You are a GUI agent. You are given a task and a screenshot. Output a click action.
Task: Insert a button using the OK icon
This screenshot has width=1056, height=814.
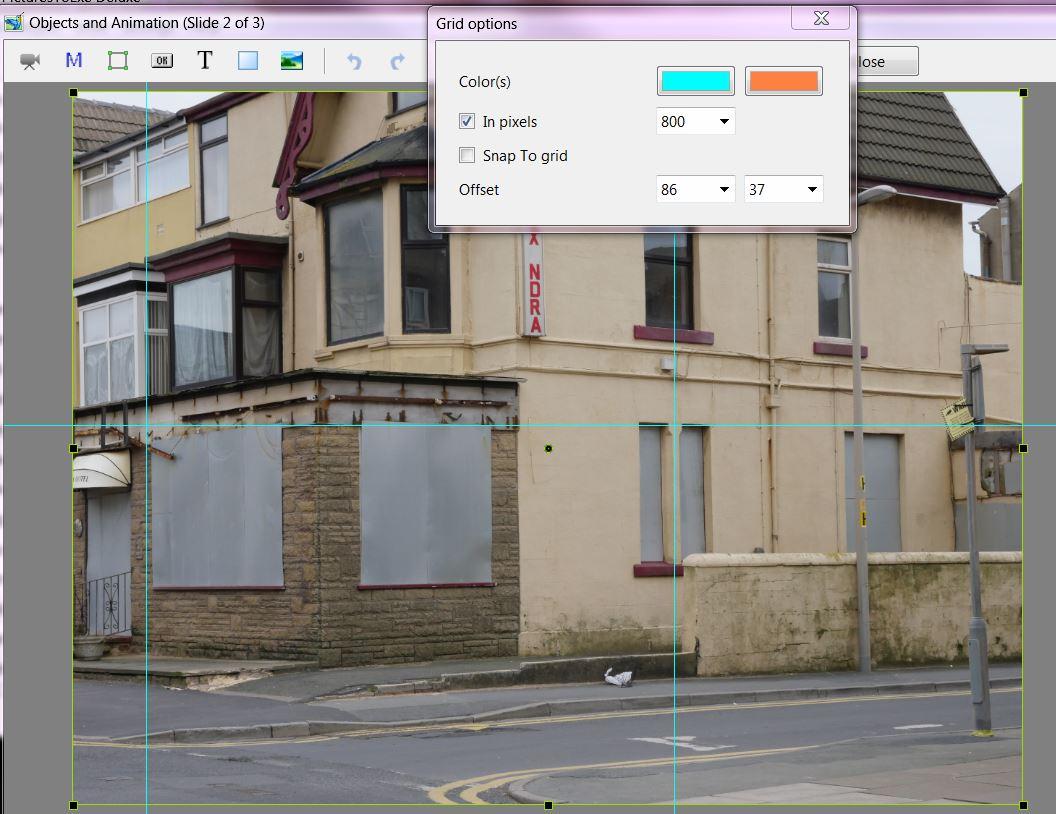pyautogui.click(x=162, y=61)
